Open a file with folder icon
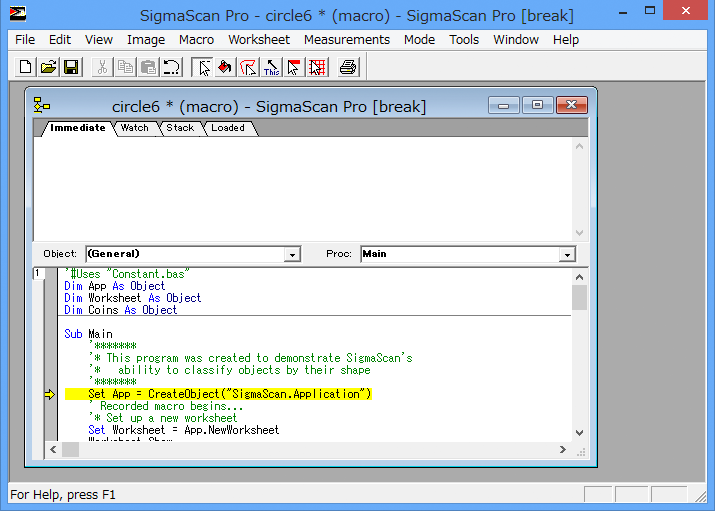 pyautogui.click(x=48, y=67)
